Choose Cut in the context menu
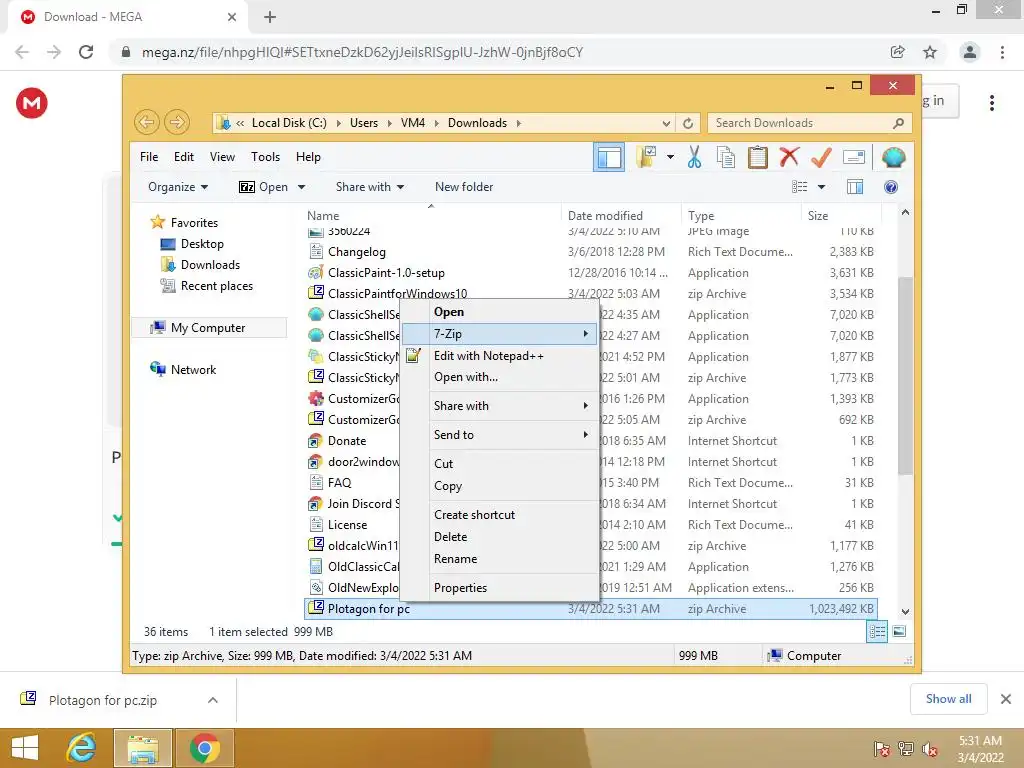The height and width of the screenshot is (768, 1024). point(500,464)
